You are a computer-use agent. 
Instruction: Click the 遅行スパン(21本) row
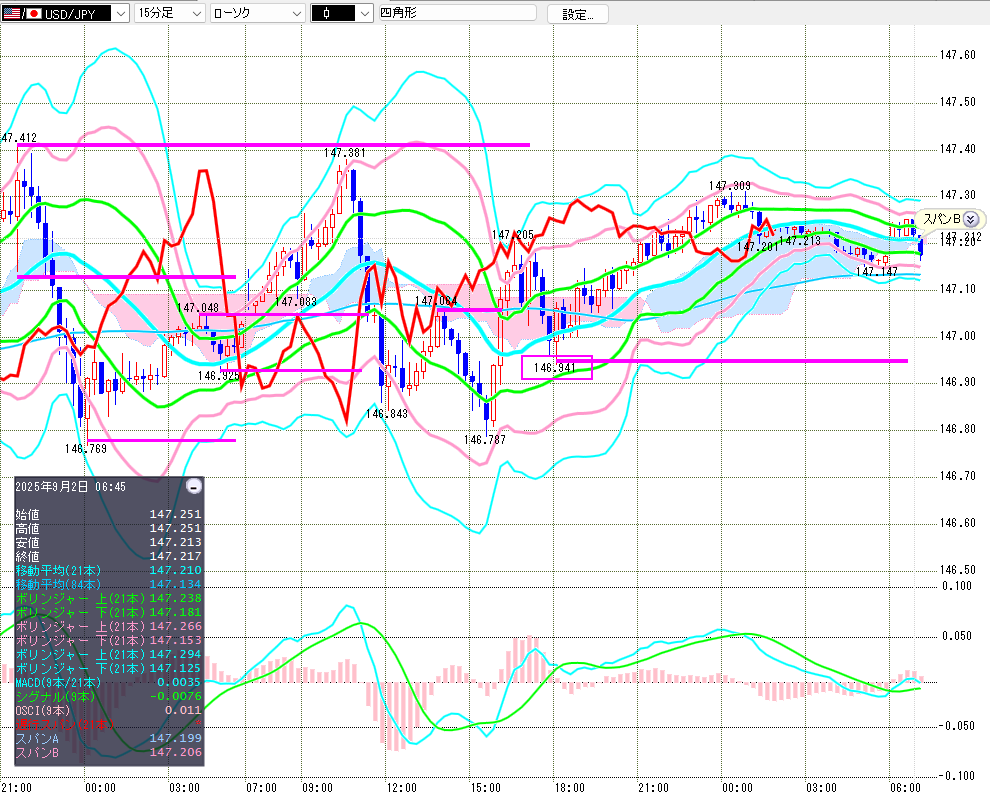pyautogui.click(x=108, y=724)
